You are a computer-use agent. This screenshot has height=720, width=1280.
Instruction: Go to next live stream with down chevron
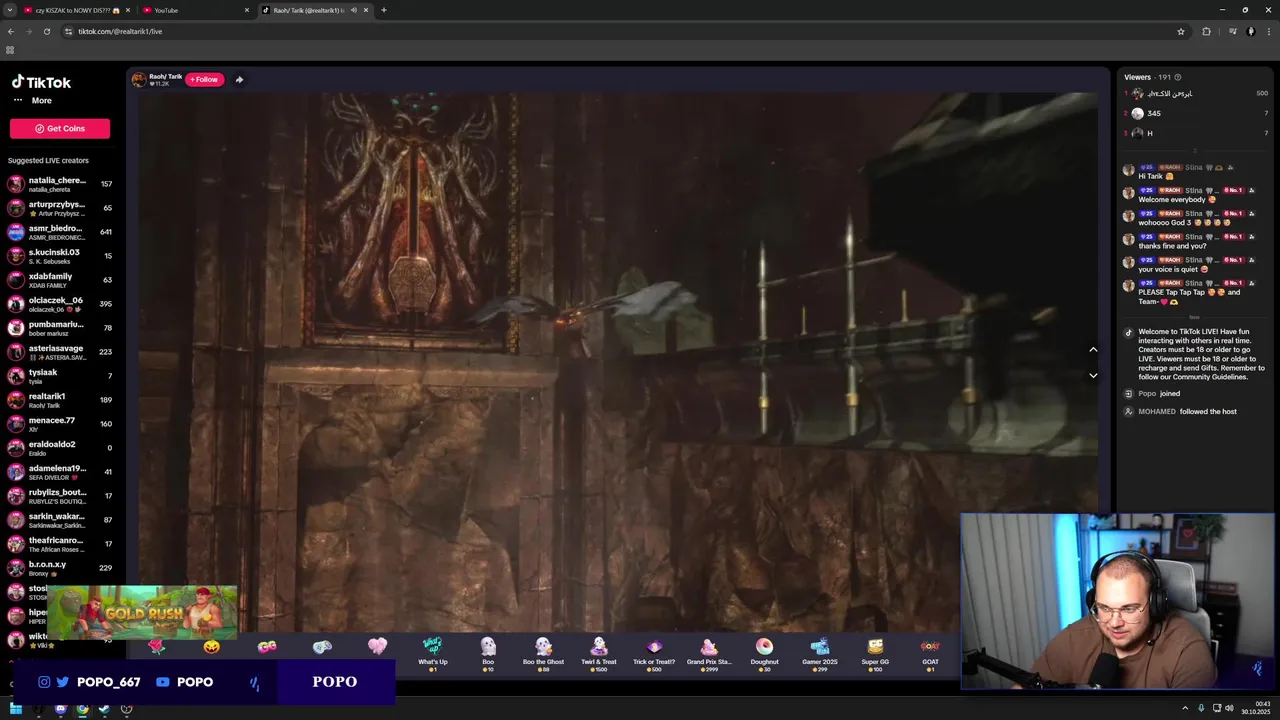[x=1093, y=375]
